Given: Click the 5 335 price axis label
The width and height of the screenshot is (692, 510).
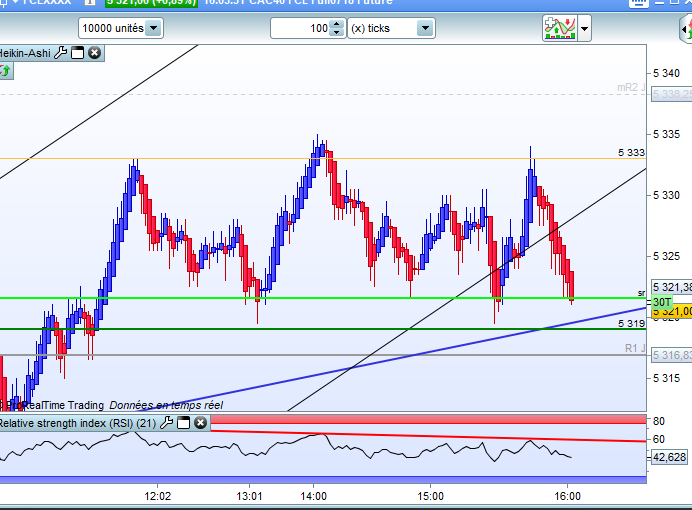Looking at the screenshot, I should [x=666, y=134].
